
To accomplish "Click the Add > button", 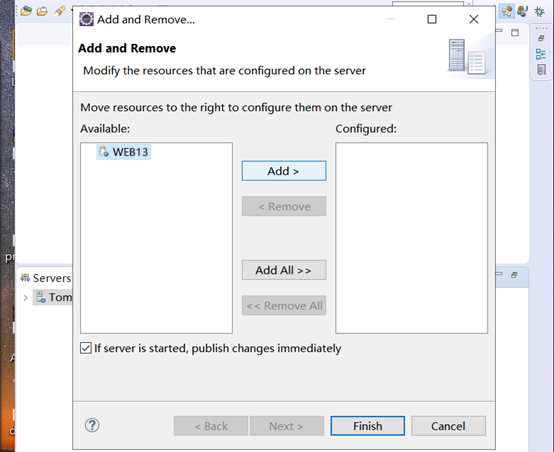I will pyautogui.click(x=284, y=171).
